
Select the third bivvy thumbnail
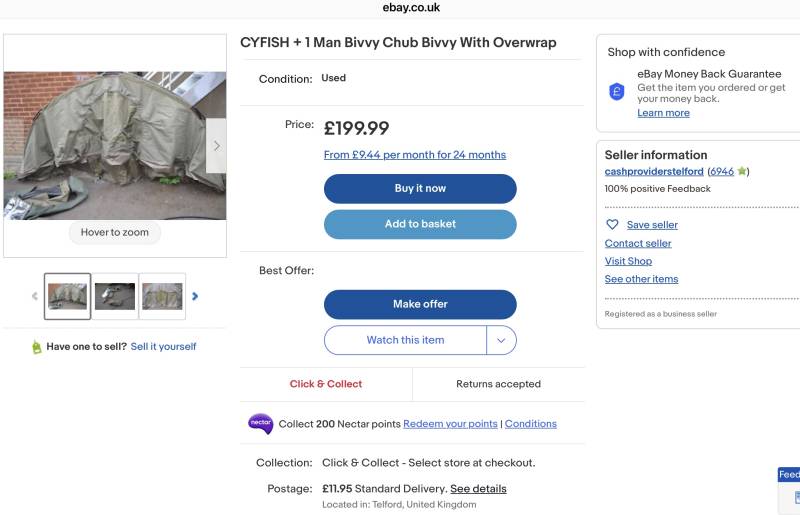click(162, 296)
